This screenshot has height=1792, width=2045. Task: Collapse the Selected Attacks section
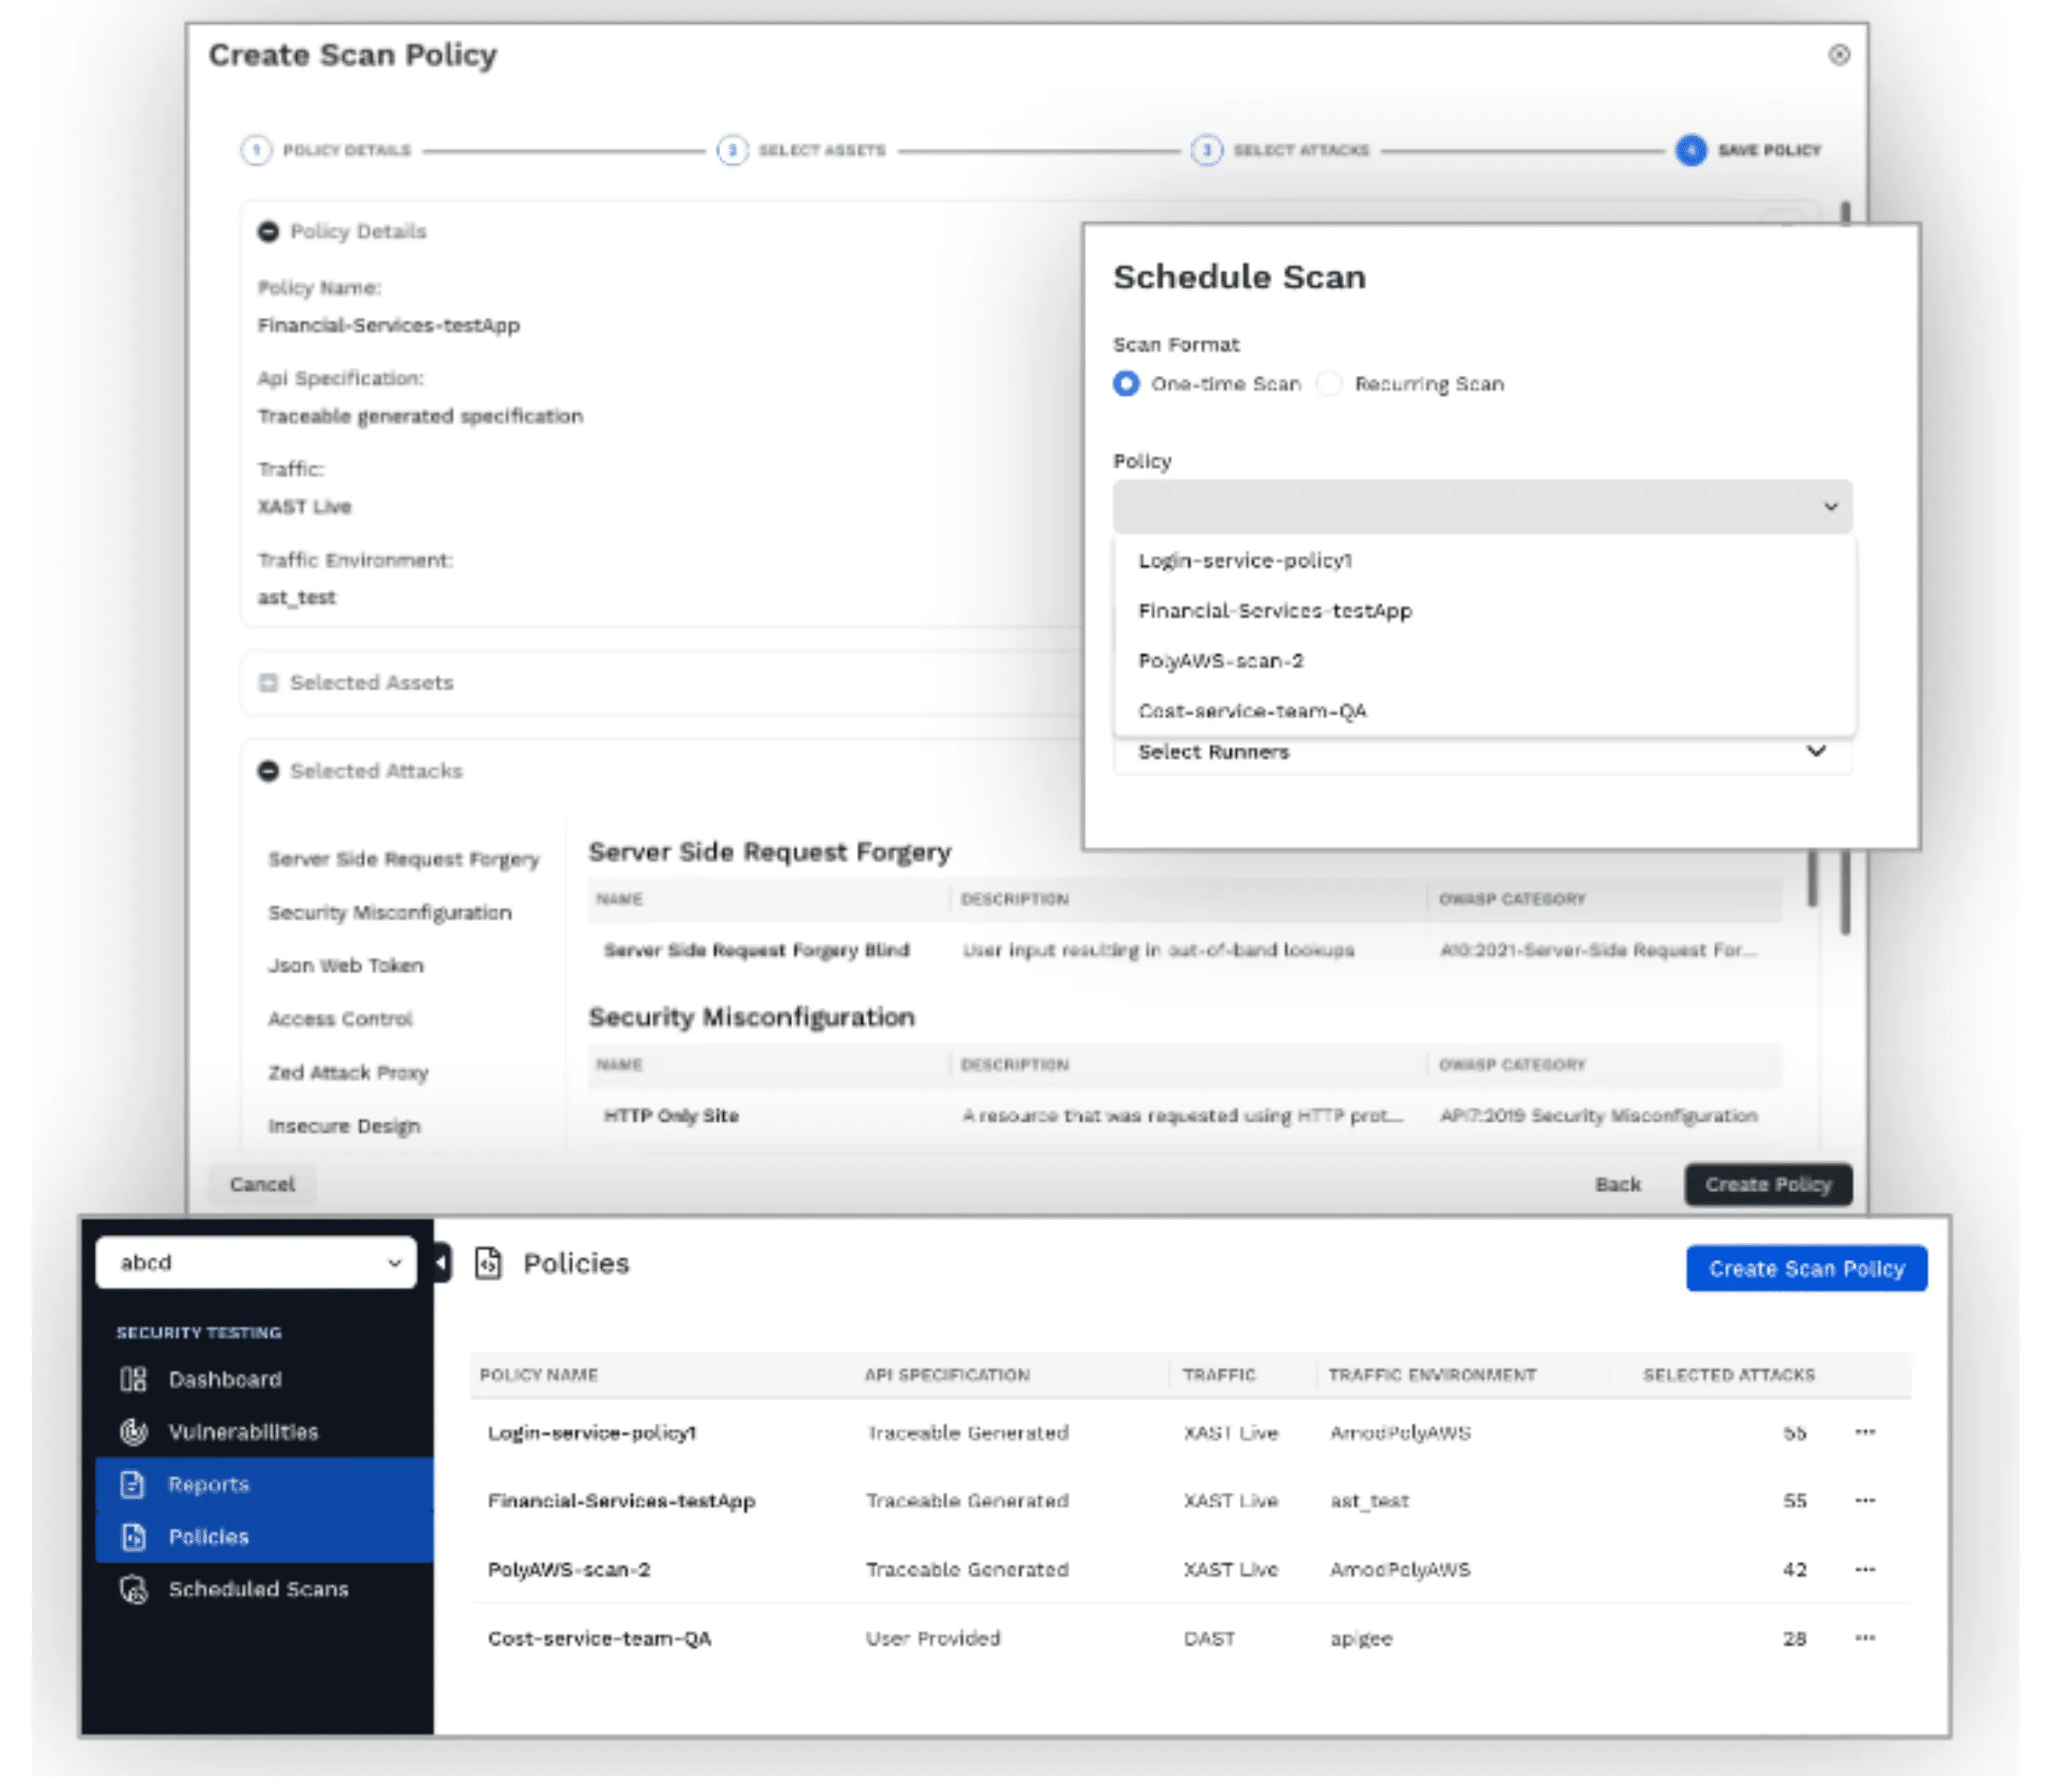coord(268,770)
